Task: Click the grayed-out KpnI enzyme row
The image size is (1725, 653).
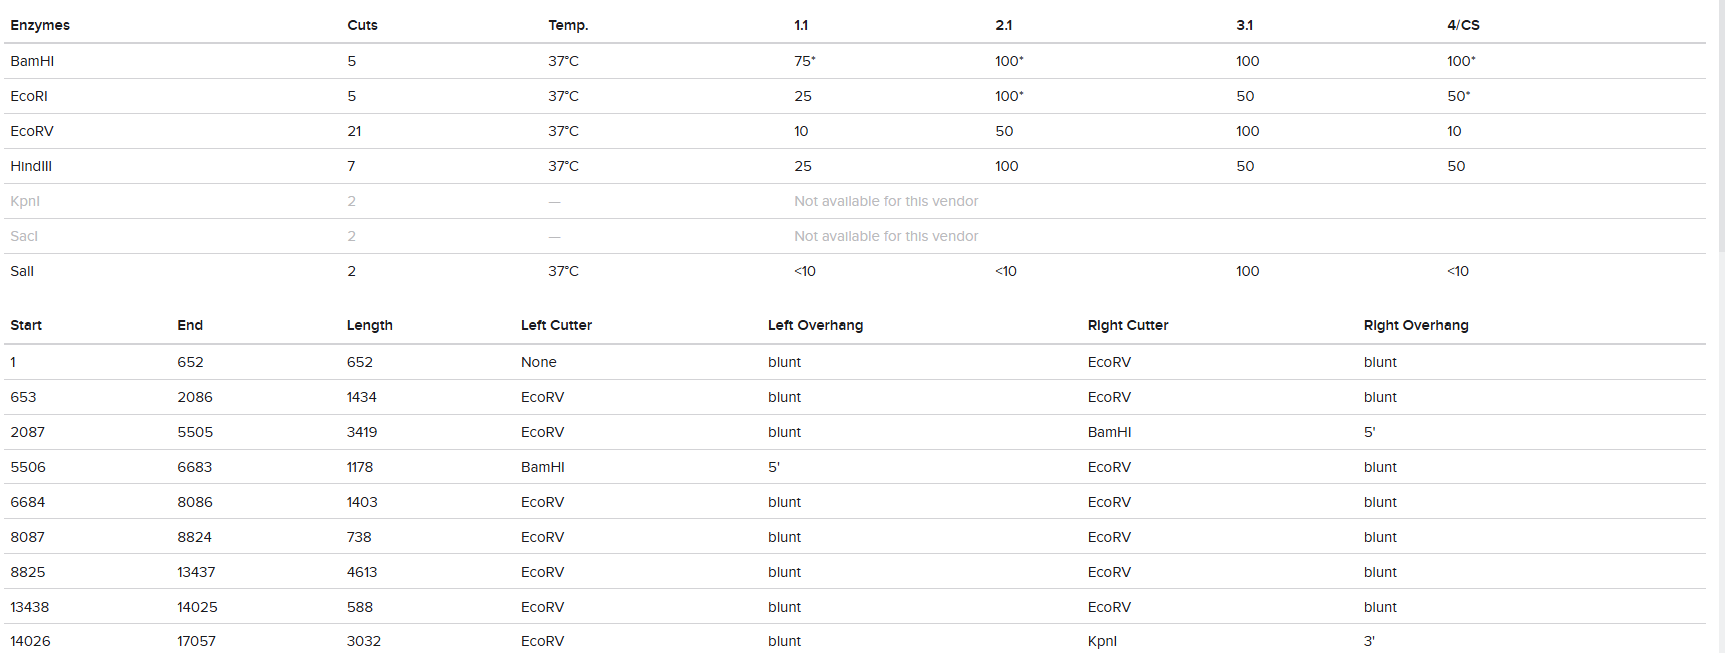Action: (25, 201)
